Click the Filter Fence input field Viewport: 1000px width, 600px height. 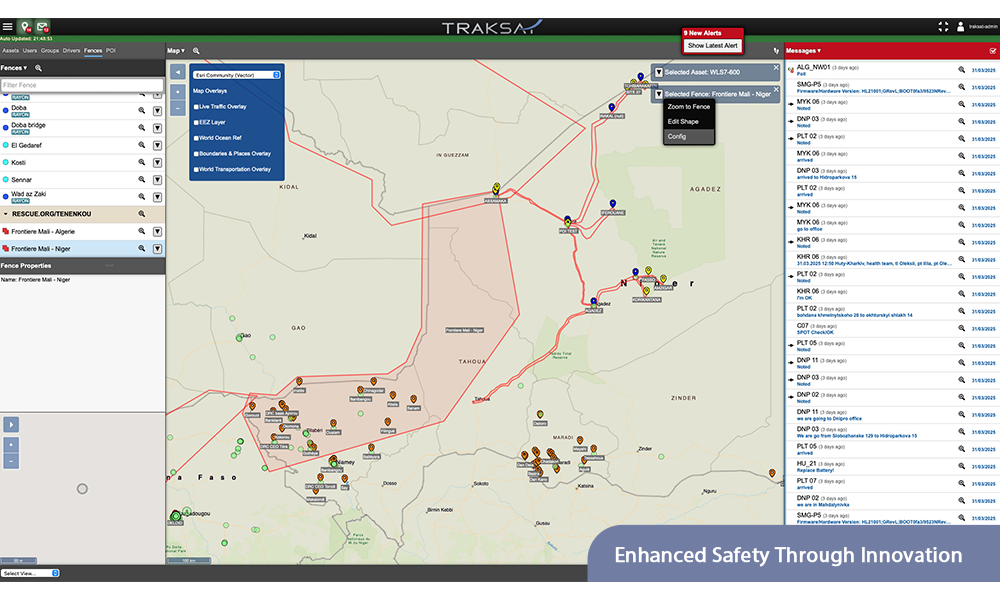pos(82,86)
